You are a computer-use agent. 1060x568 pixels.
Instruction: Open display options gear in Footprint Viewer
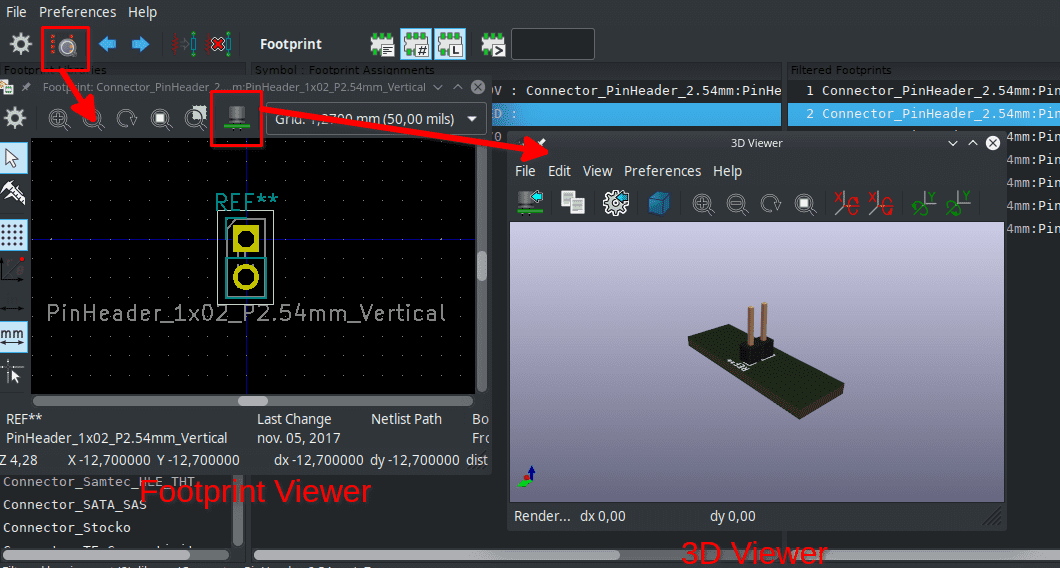click(15, 118)
